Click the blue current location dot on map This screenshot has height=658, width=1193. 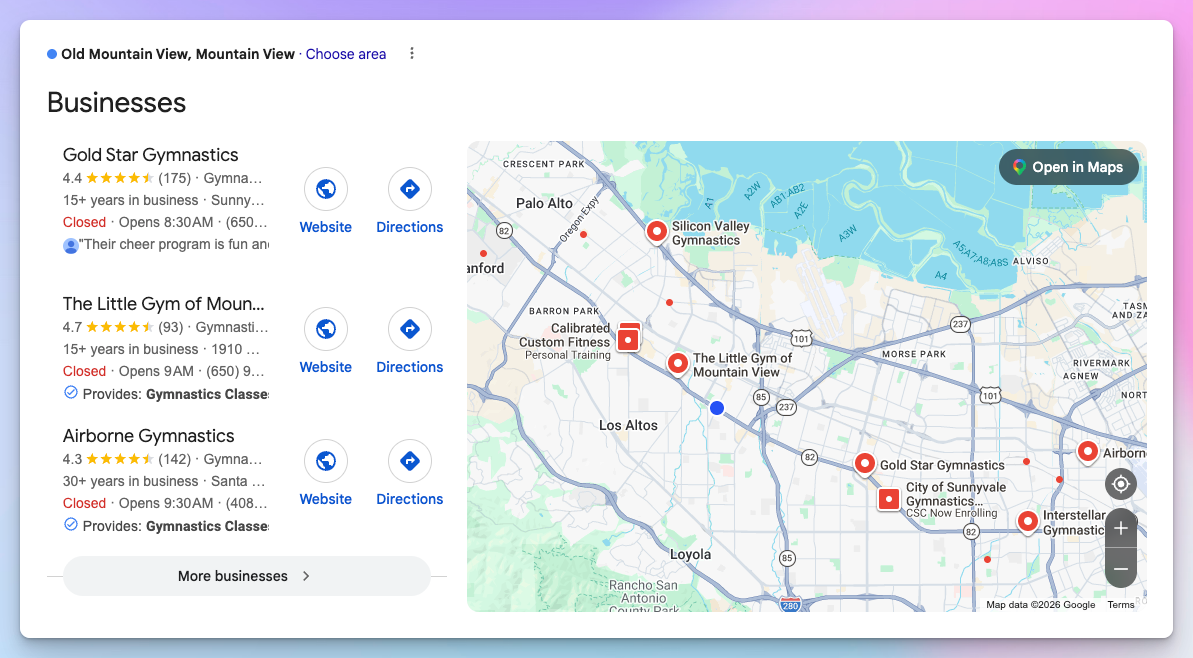coord(717,408)
